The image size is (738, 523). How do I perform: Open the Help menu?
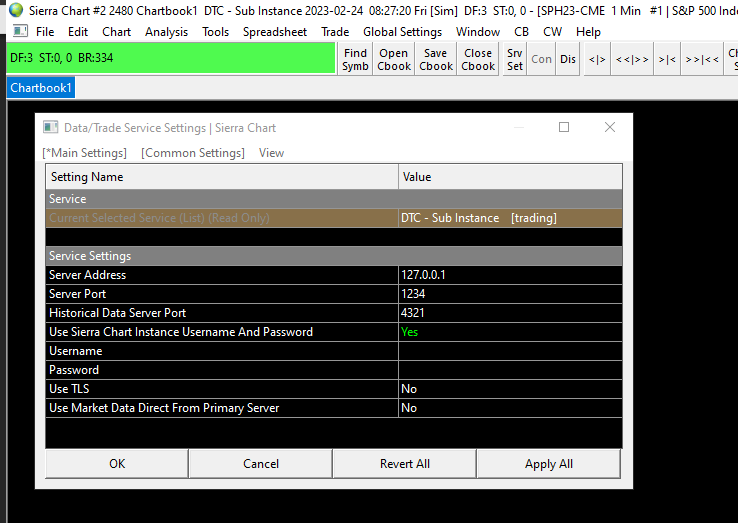click(588, 32)
